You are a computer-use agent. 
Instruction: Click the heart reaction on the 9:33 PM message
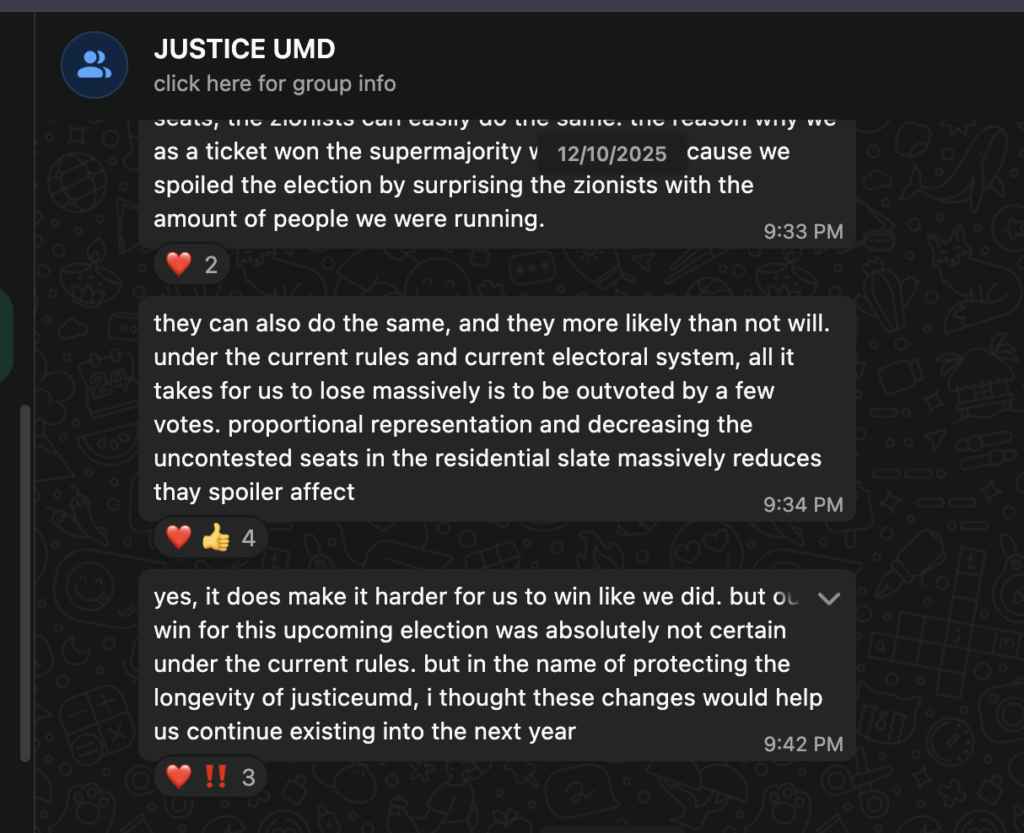[x=179, y=265]
